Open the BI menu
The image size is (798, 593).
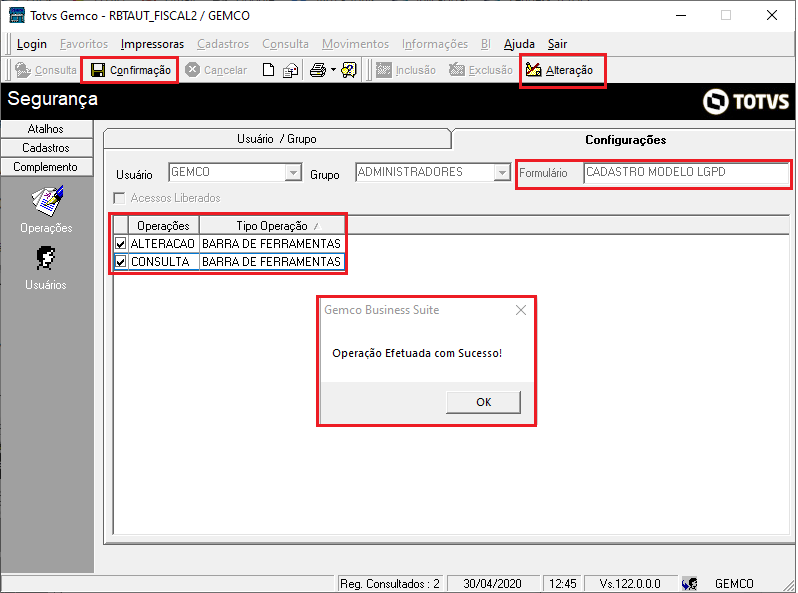tap(486, 44)
